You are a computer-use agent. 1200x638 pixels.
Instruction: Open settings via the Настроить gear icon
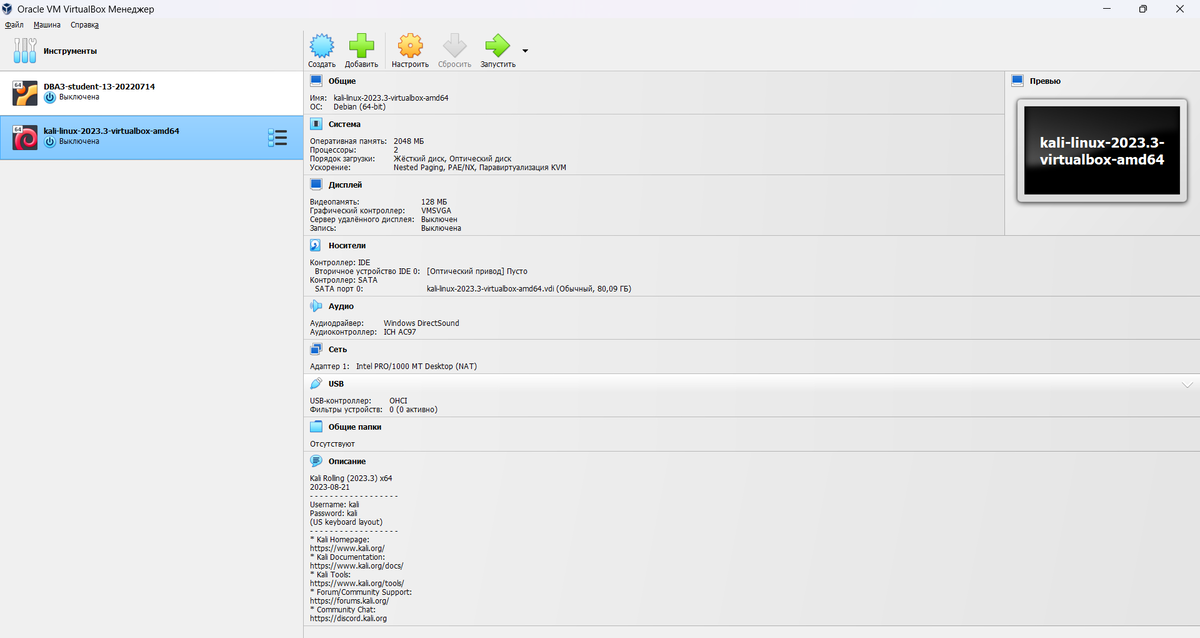click(410, 45)
